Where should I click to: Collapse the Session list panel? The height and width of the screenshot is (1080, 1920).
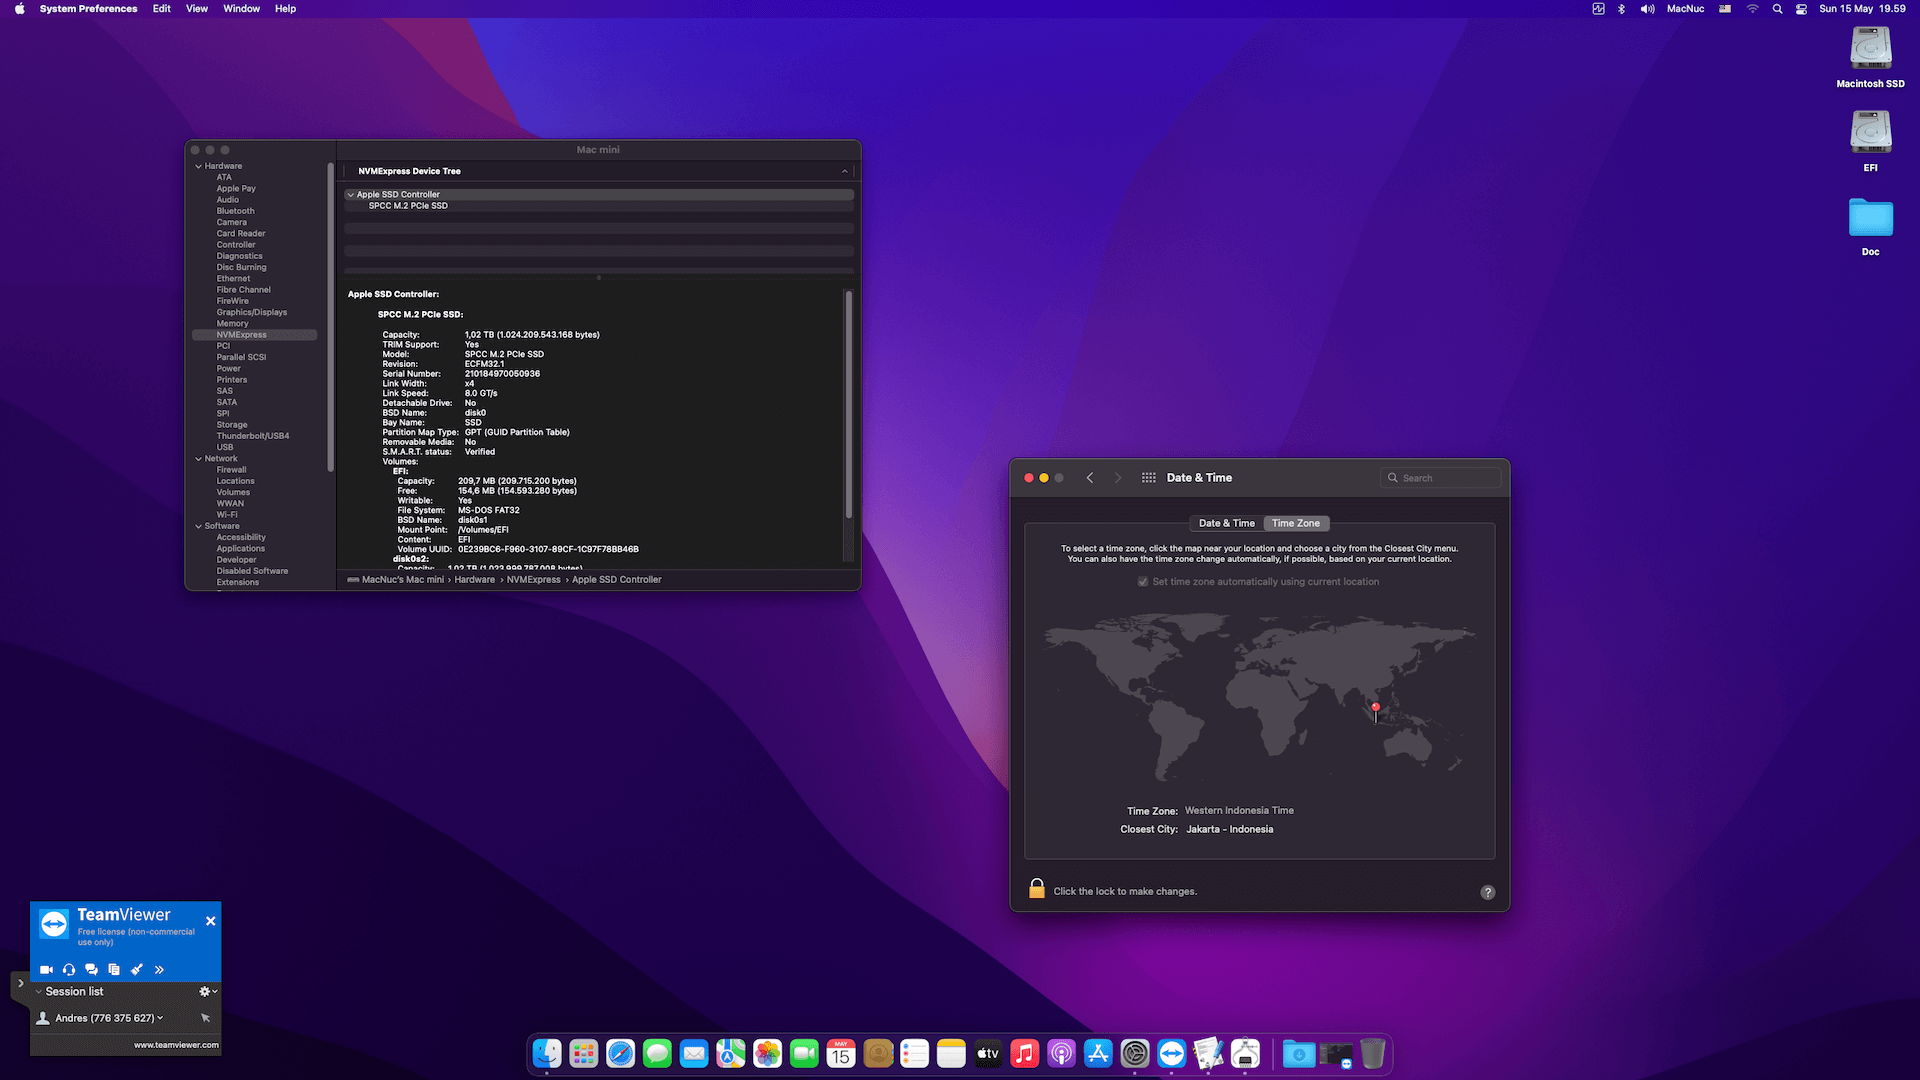[38, 991]
